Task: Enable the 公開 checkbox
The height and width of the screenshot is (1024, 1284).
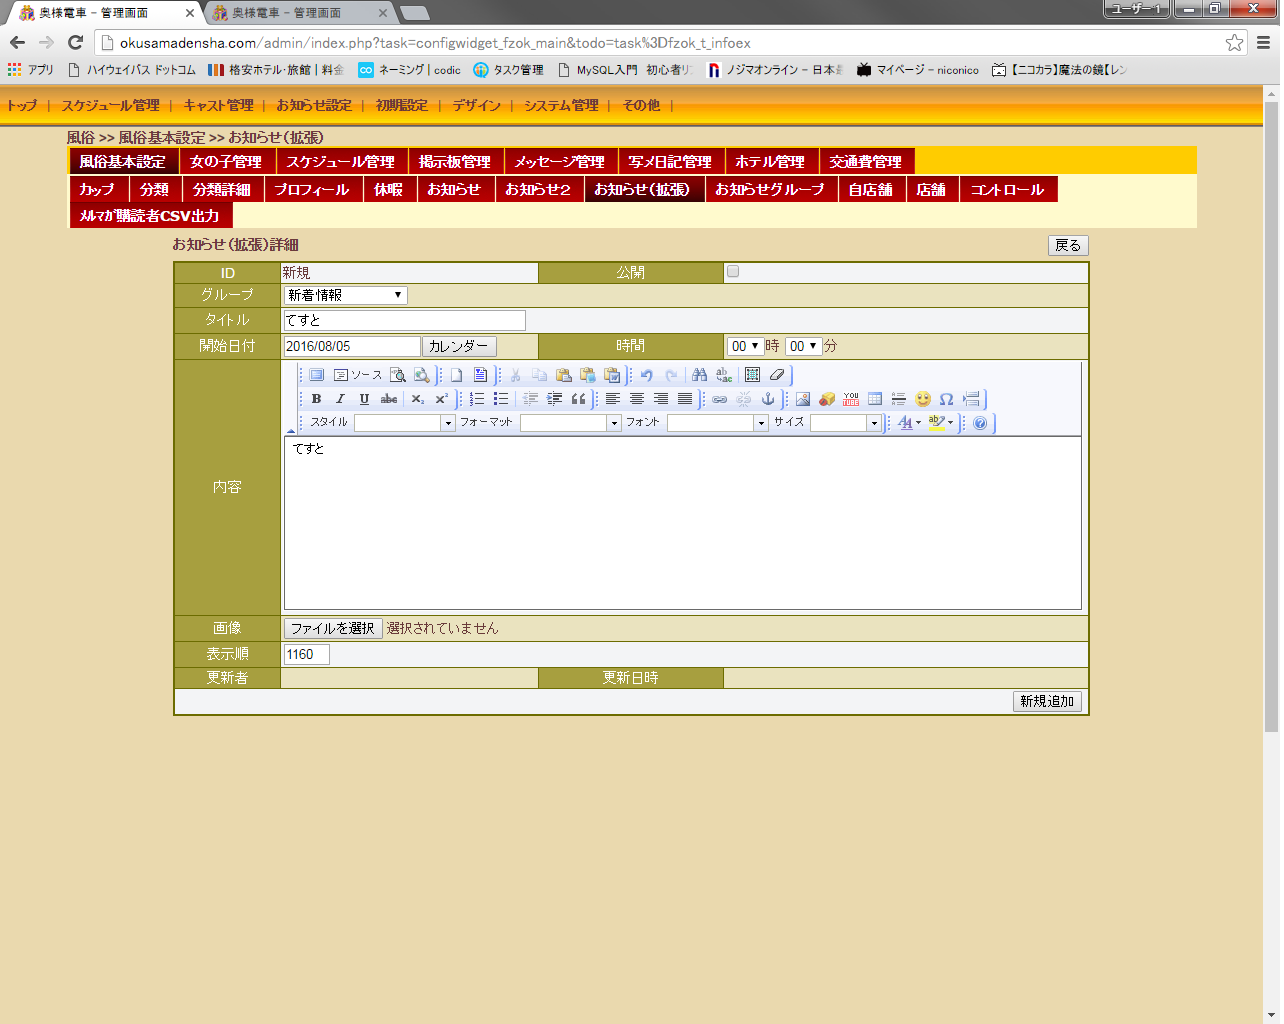Action: (x=733, y=272)
